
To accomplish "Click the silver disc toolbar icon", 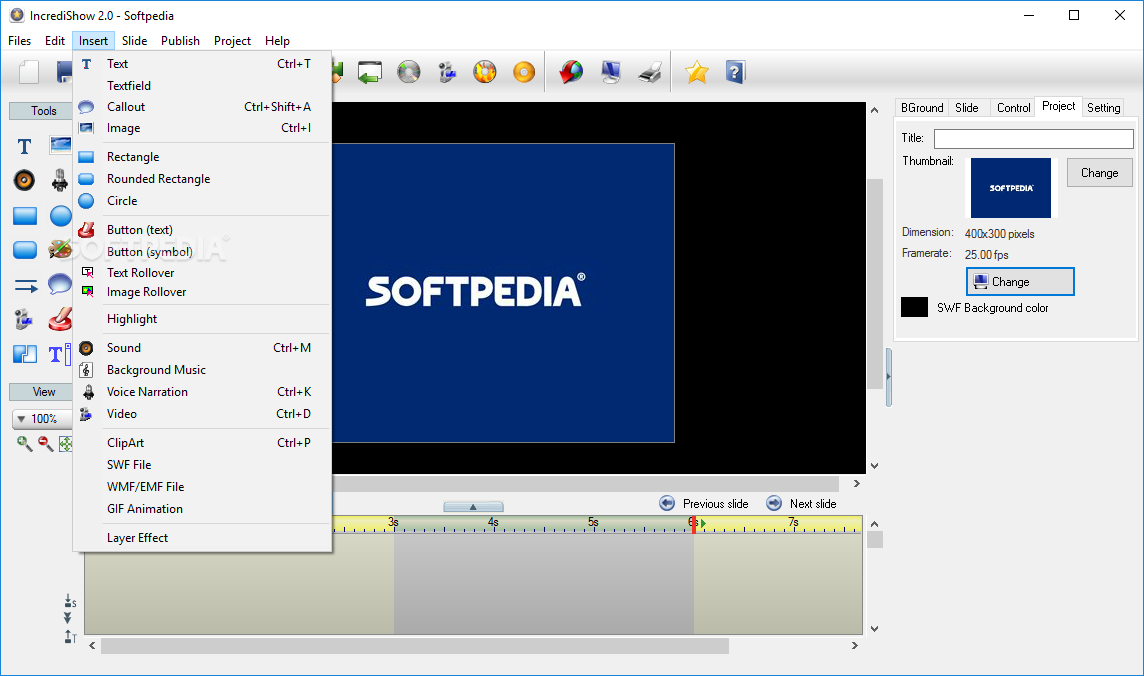I will point(409,72).
